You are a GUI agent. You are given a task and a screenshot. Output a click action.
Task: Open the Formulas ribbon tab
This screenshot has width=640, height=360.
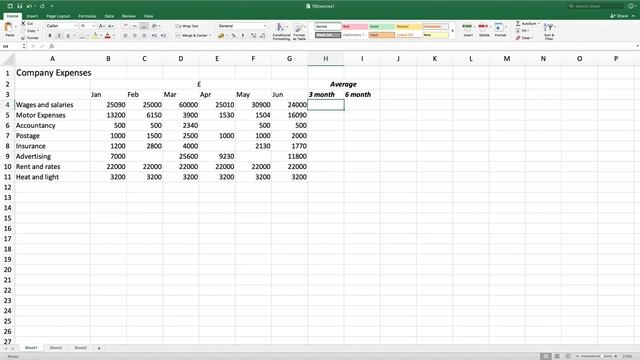[87, 16]
